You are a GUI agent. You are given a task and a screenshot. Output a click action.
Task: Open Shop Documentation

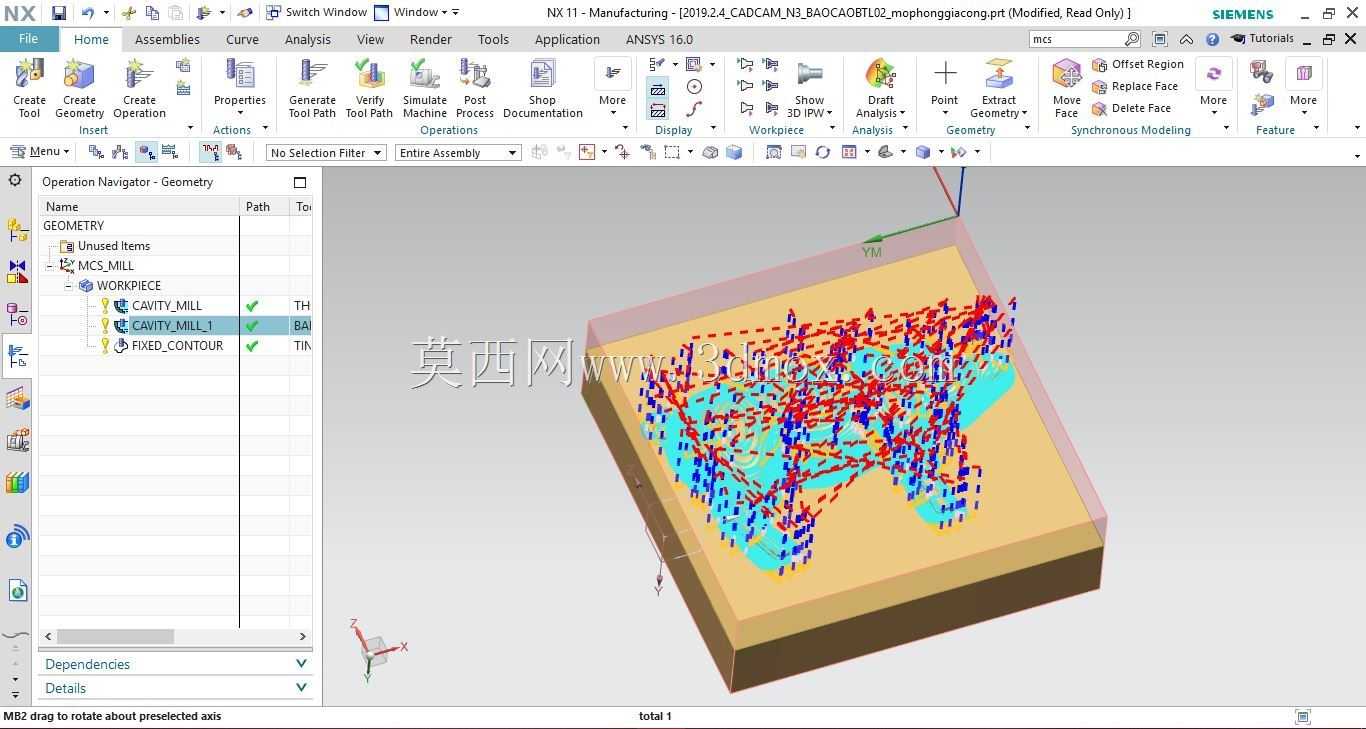pos(543,88)
